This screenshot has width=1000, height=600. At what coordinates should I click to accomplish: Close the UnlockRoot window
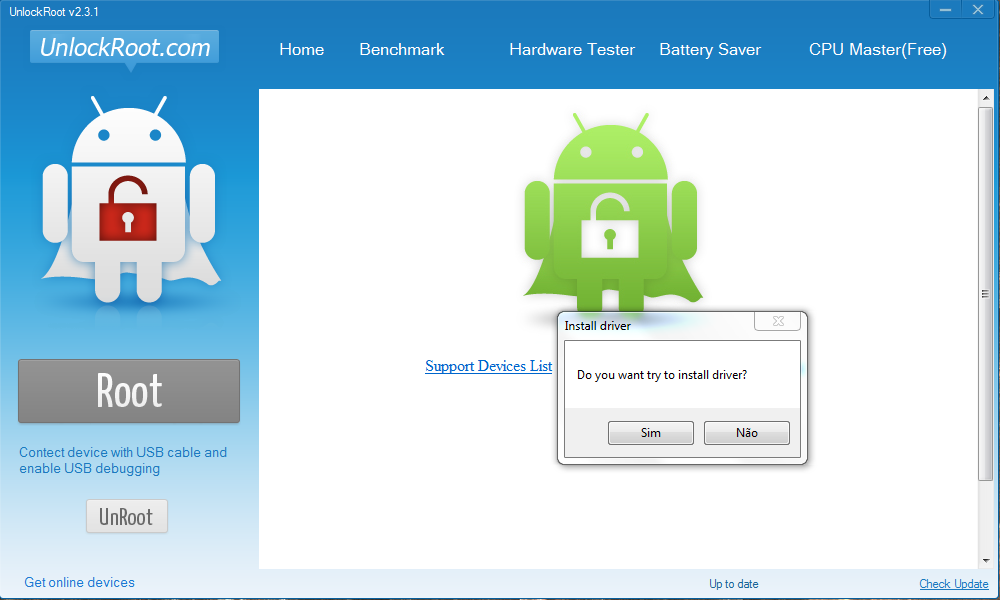[x=978, y=9]
